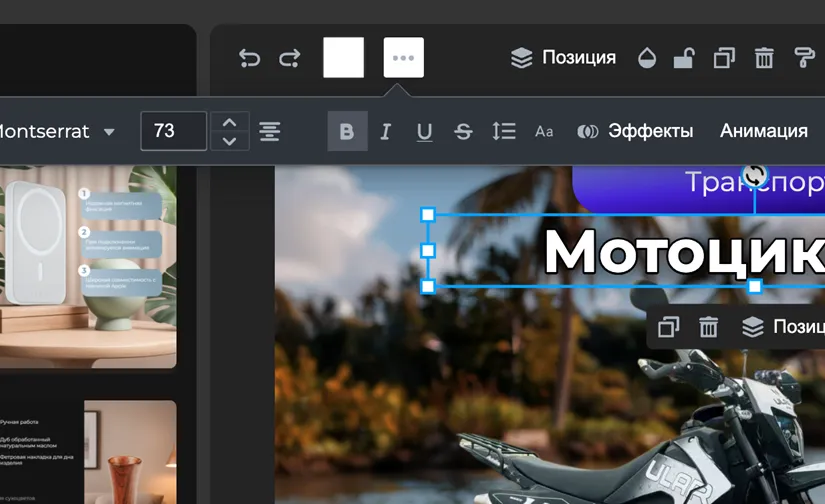The width and height of the screenshot is (825, 504).
Task: Select the paint roller copy style icon
Action: click(804, 58)
